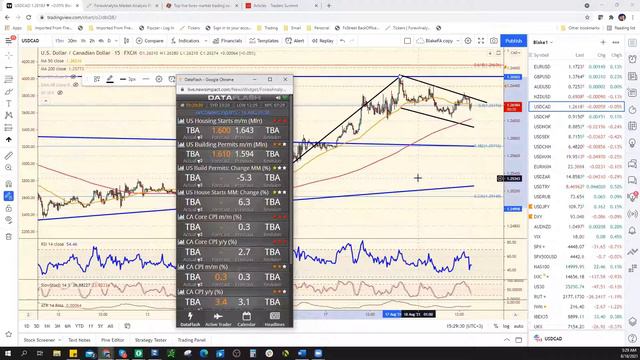This screenshot has height=360, width=640.
Task: Open the pattern tools icon
Action: [9, 116]
